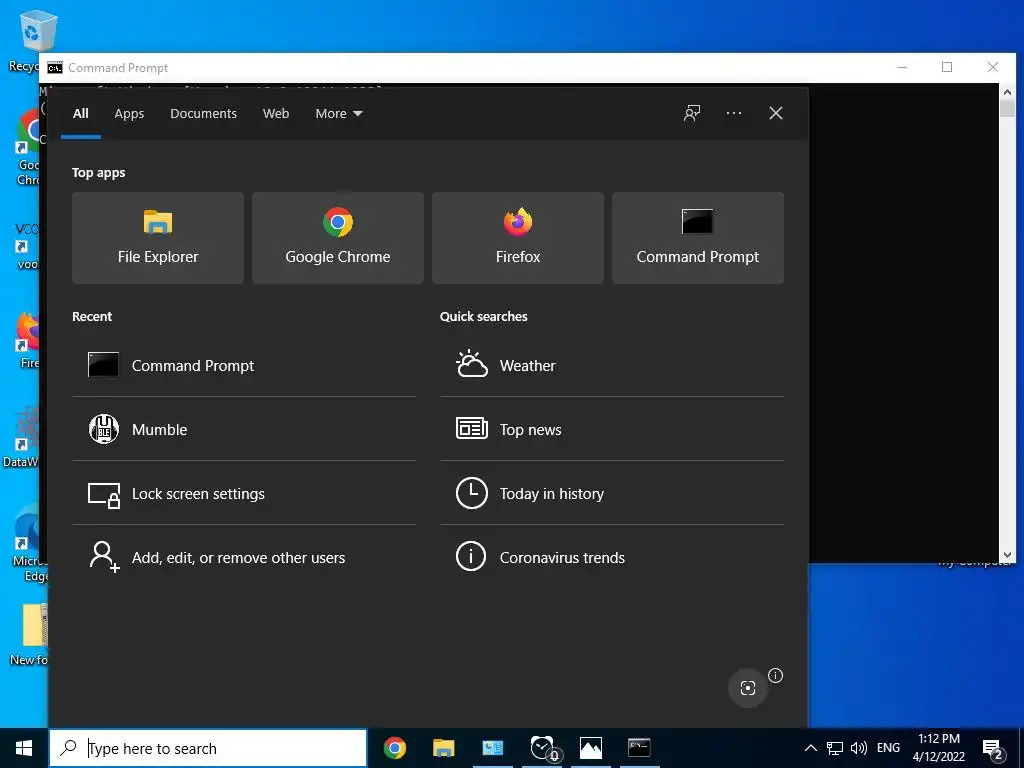The height and width of the screenshot is (768, 1024).
Task: Minimize the Command Prompt window
Action: pyautogui.click(x=902, y=67)
